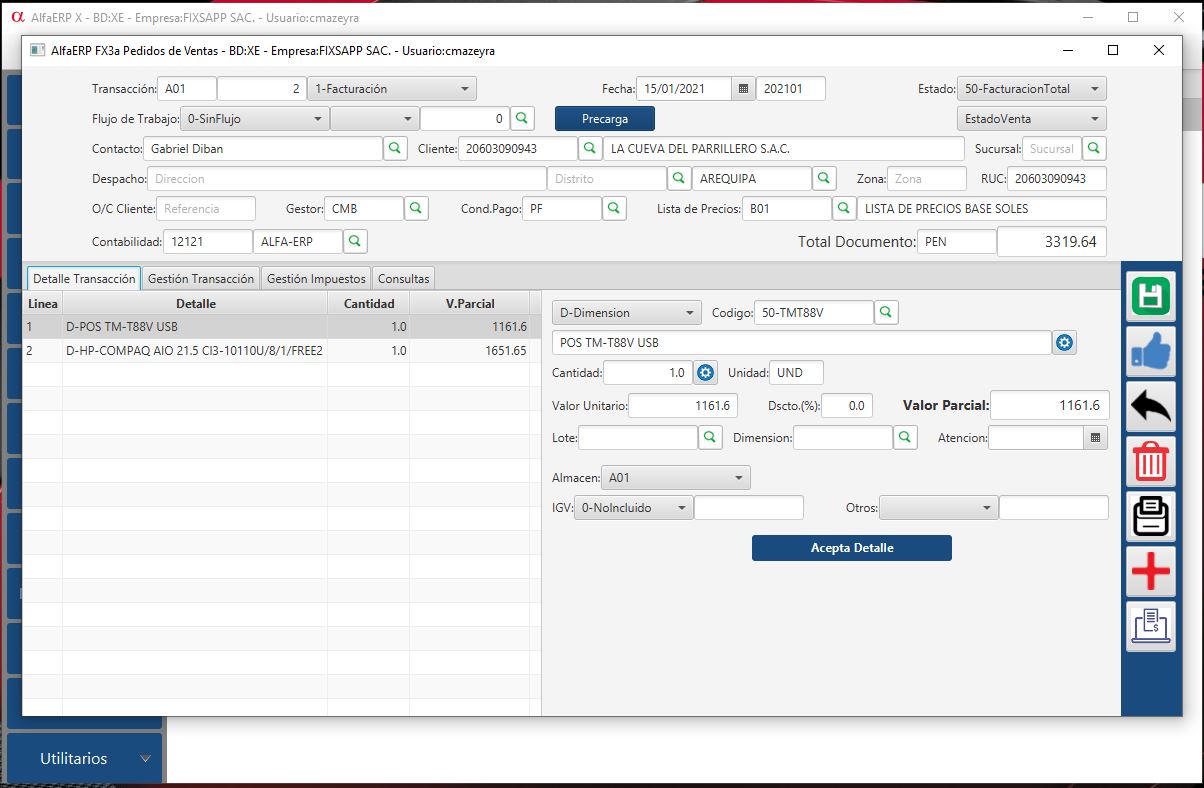Click the search icon next to Contacto

(396, 149)
